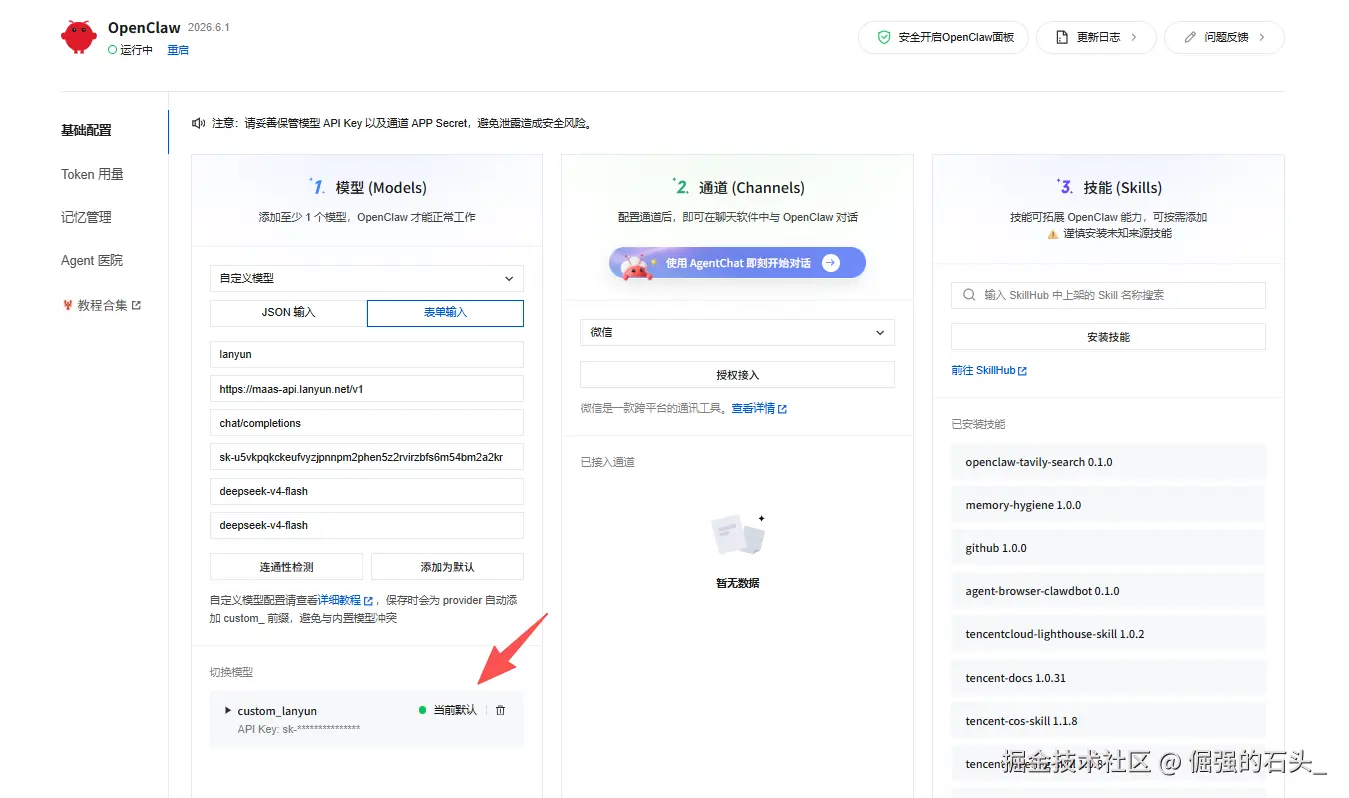
Task: Click the first deepseek-v4-flash model field
Action: pyautogui.click(x=367, y=491)
